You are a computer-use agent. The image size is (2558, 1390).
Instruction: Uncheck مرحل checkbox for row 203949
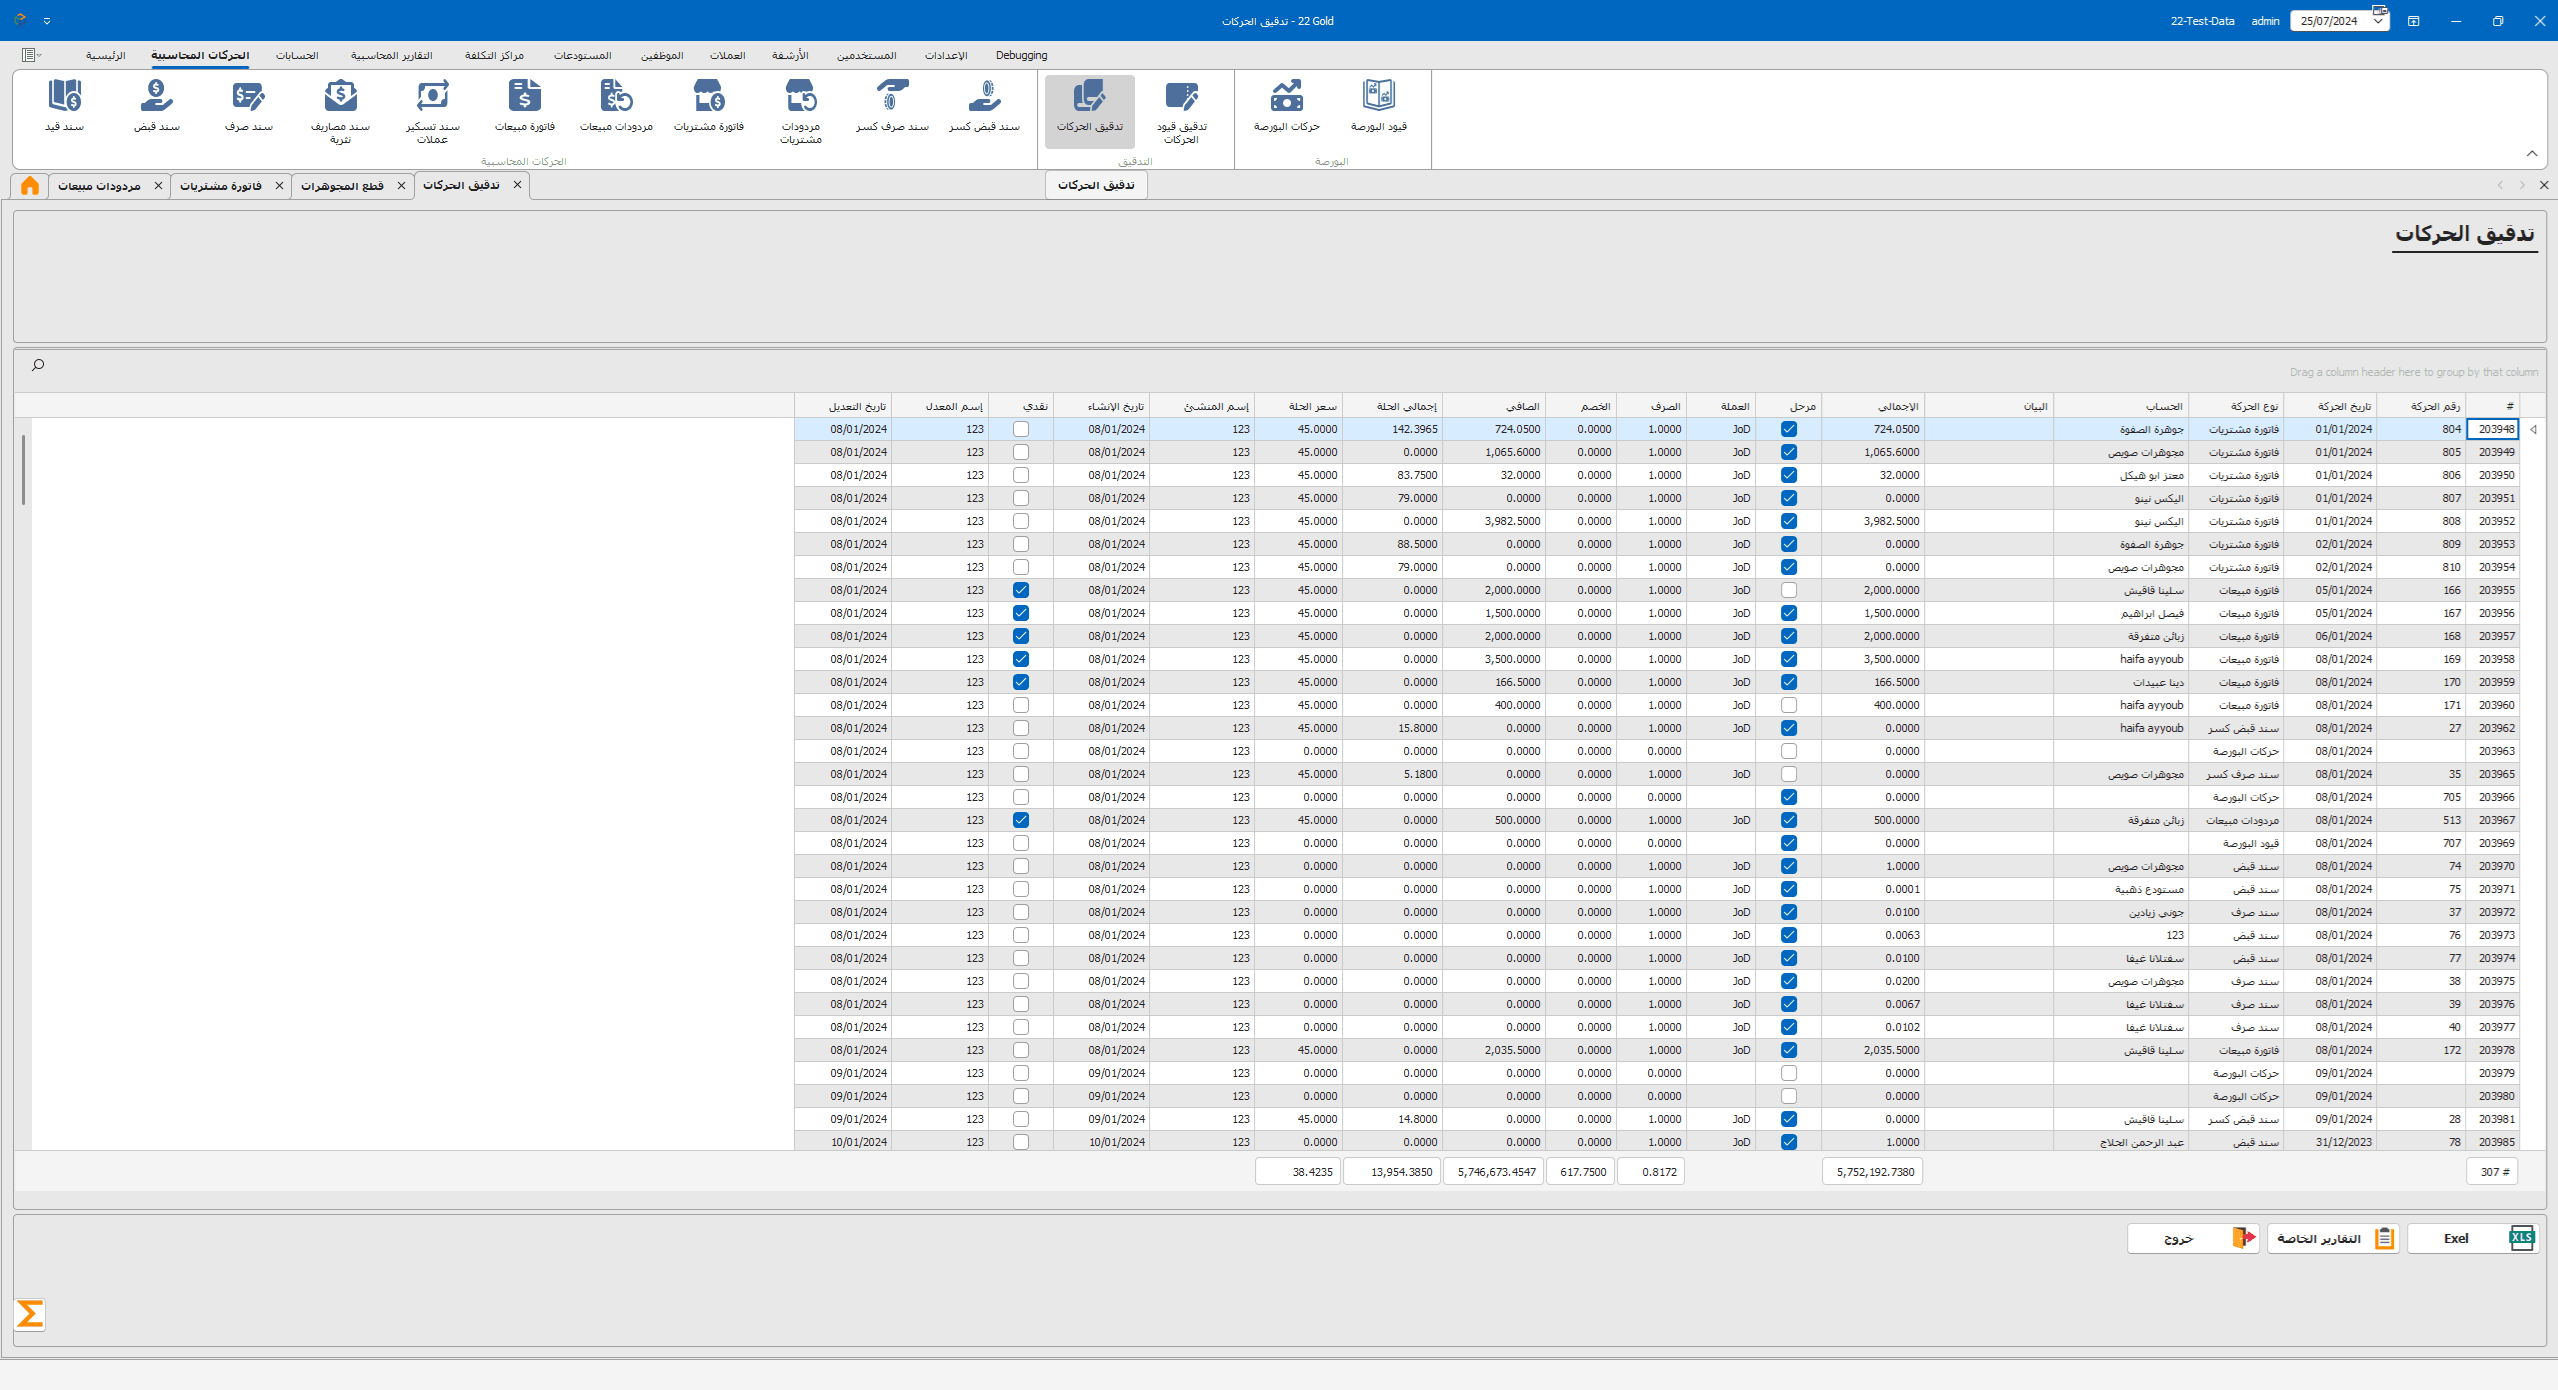pyautogui.click(x=1789, y=452)
